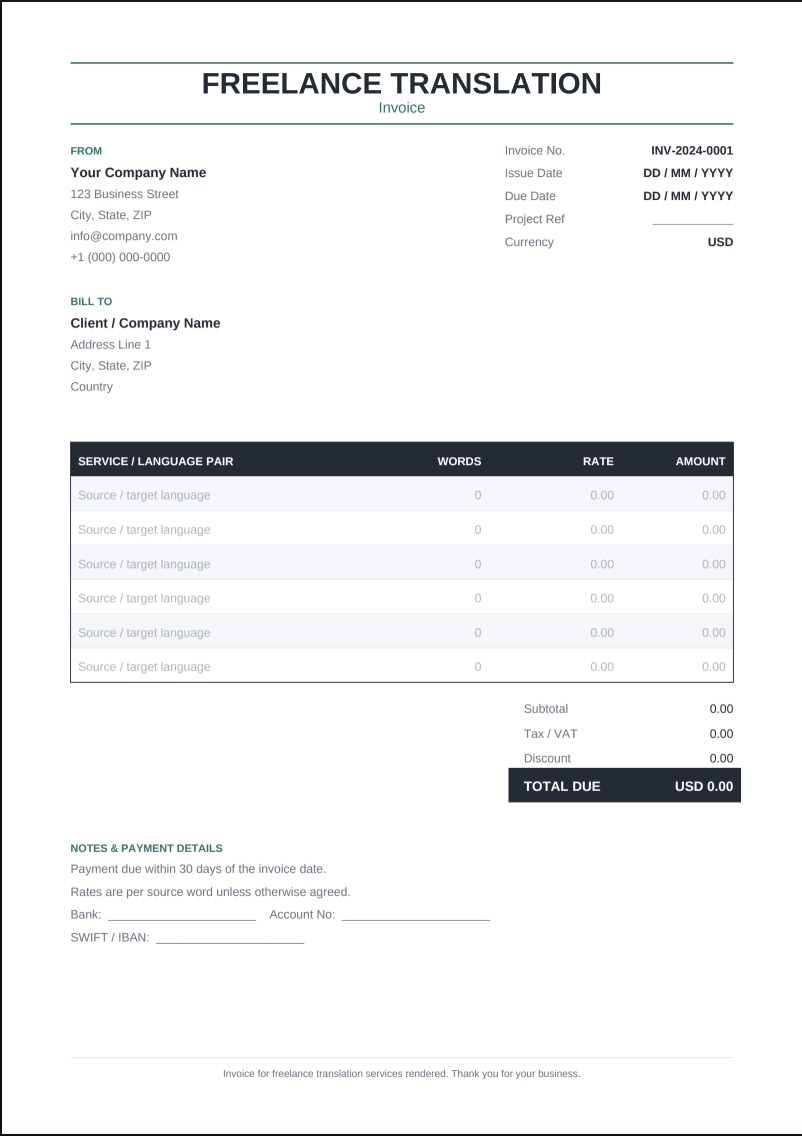802x1136 pixels.
Task: Click the Due Date DD / MM / YYYY value
Action: coord(688,196)
